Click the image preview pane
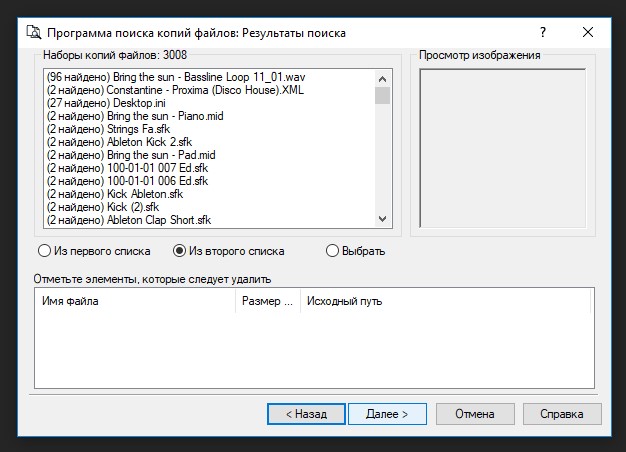The image size is (626, 452). (503, 148)
